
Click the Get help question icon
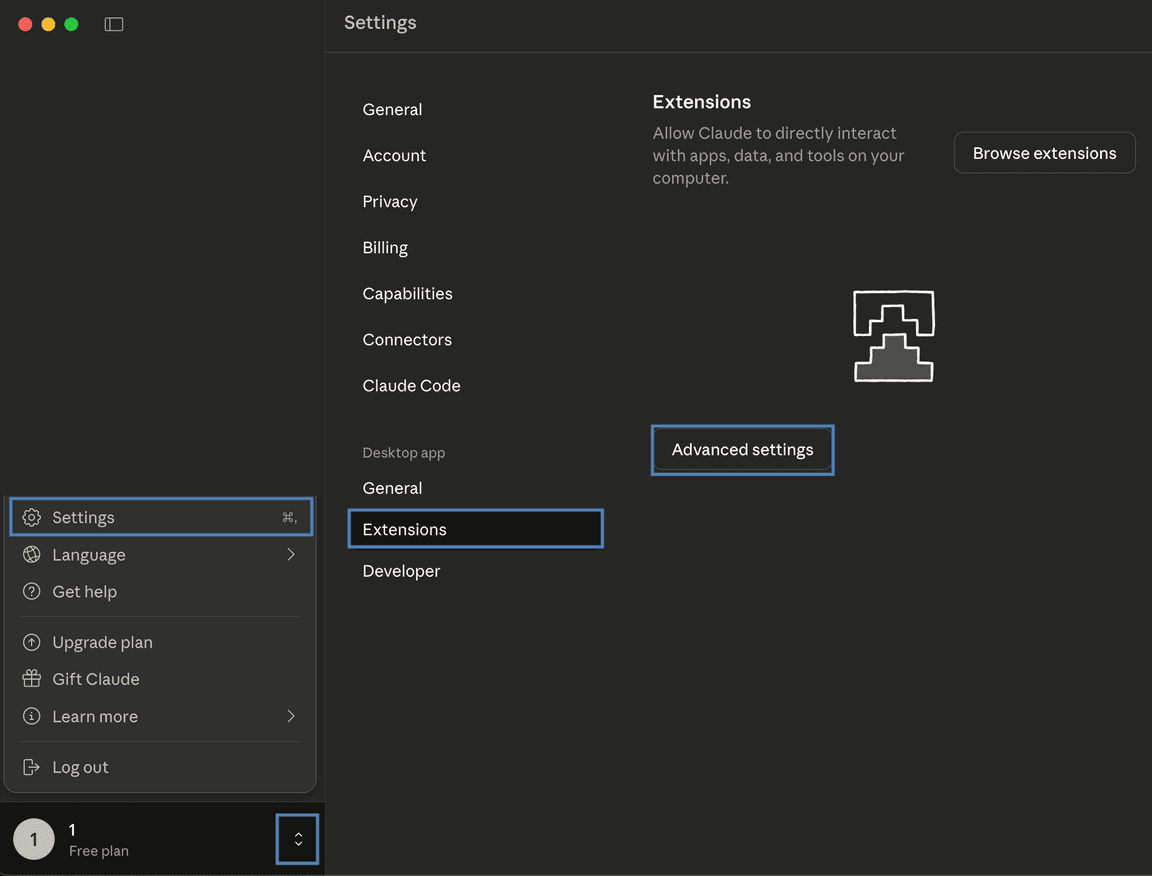pyautogui.click(x=32, y=592)
